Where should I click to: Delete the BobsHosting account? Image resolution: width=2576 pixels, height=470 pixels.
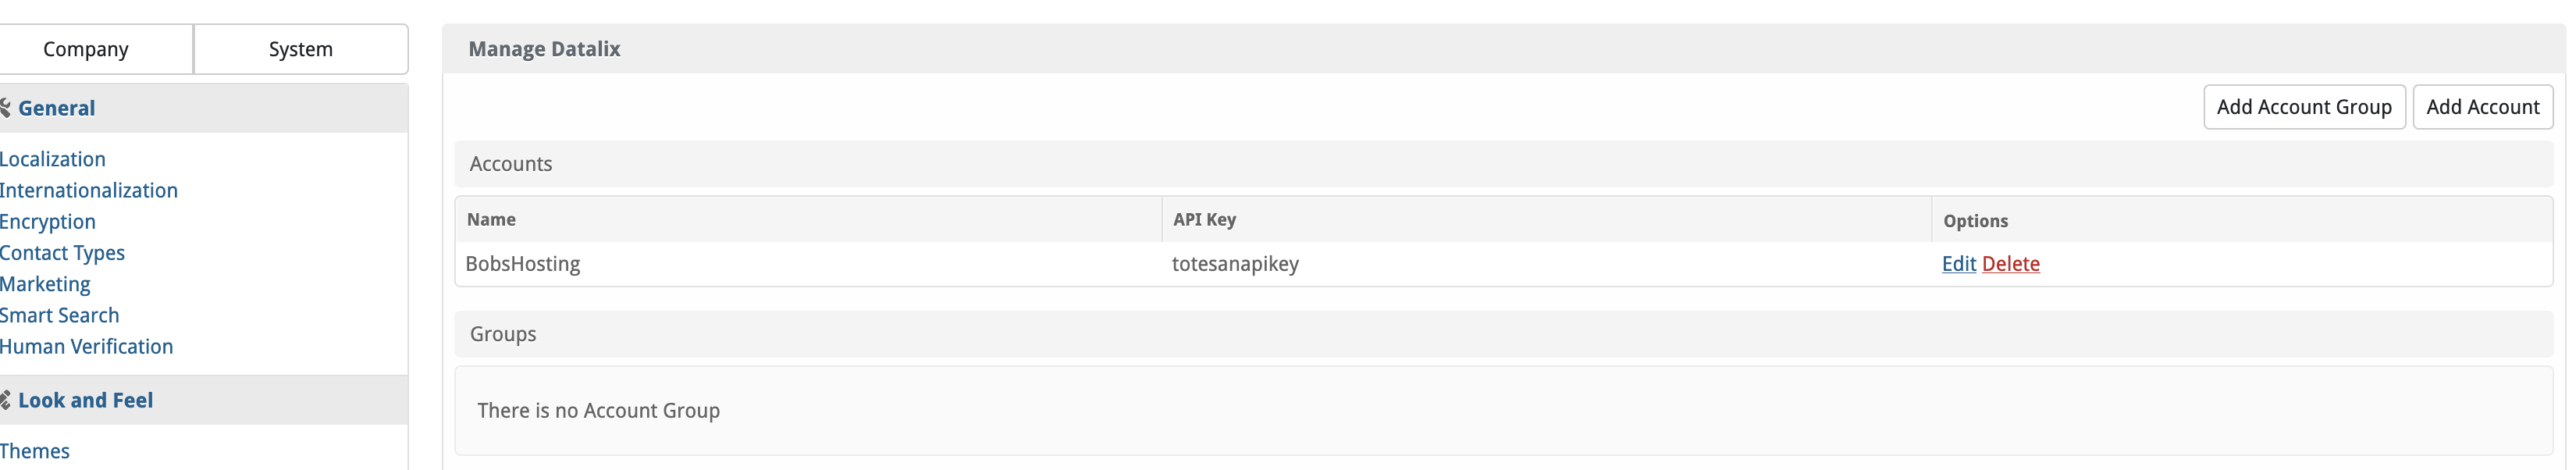point(2010,264)
